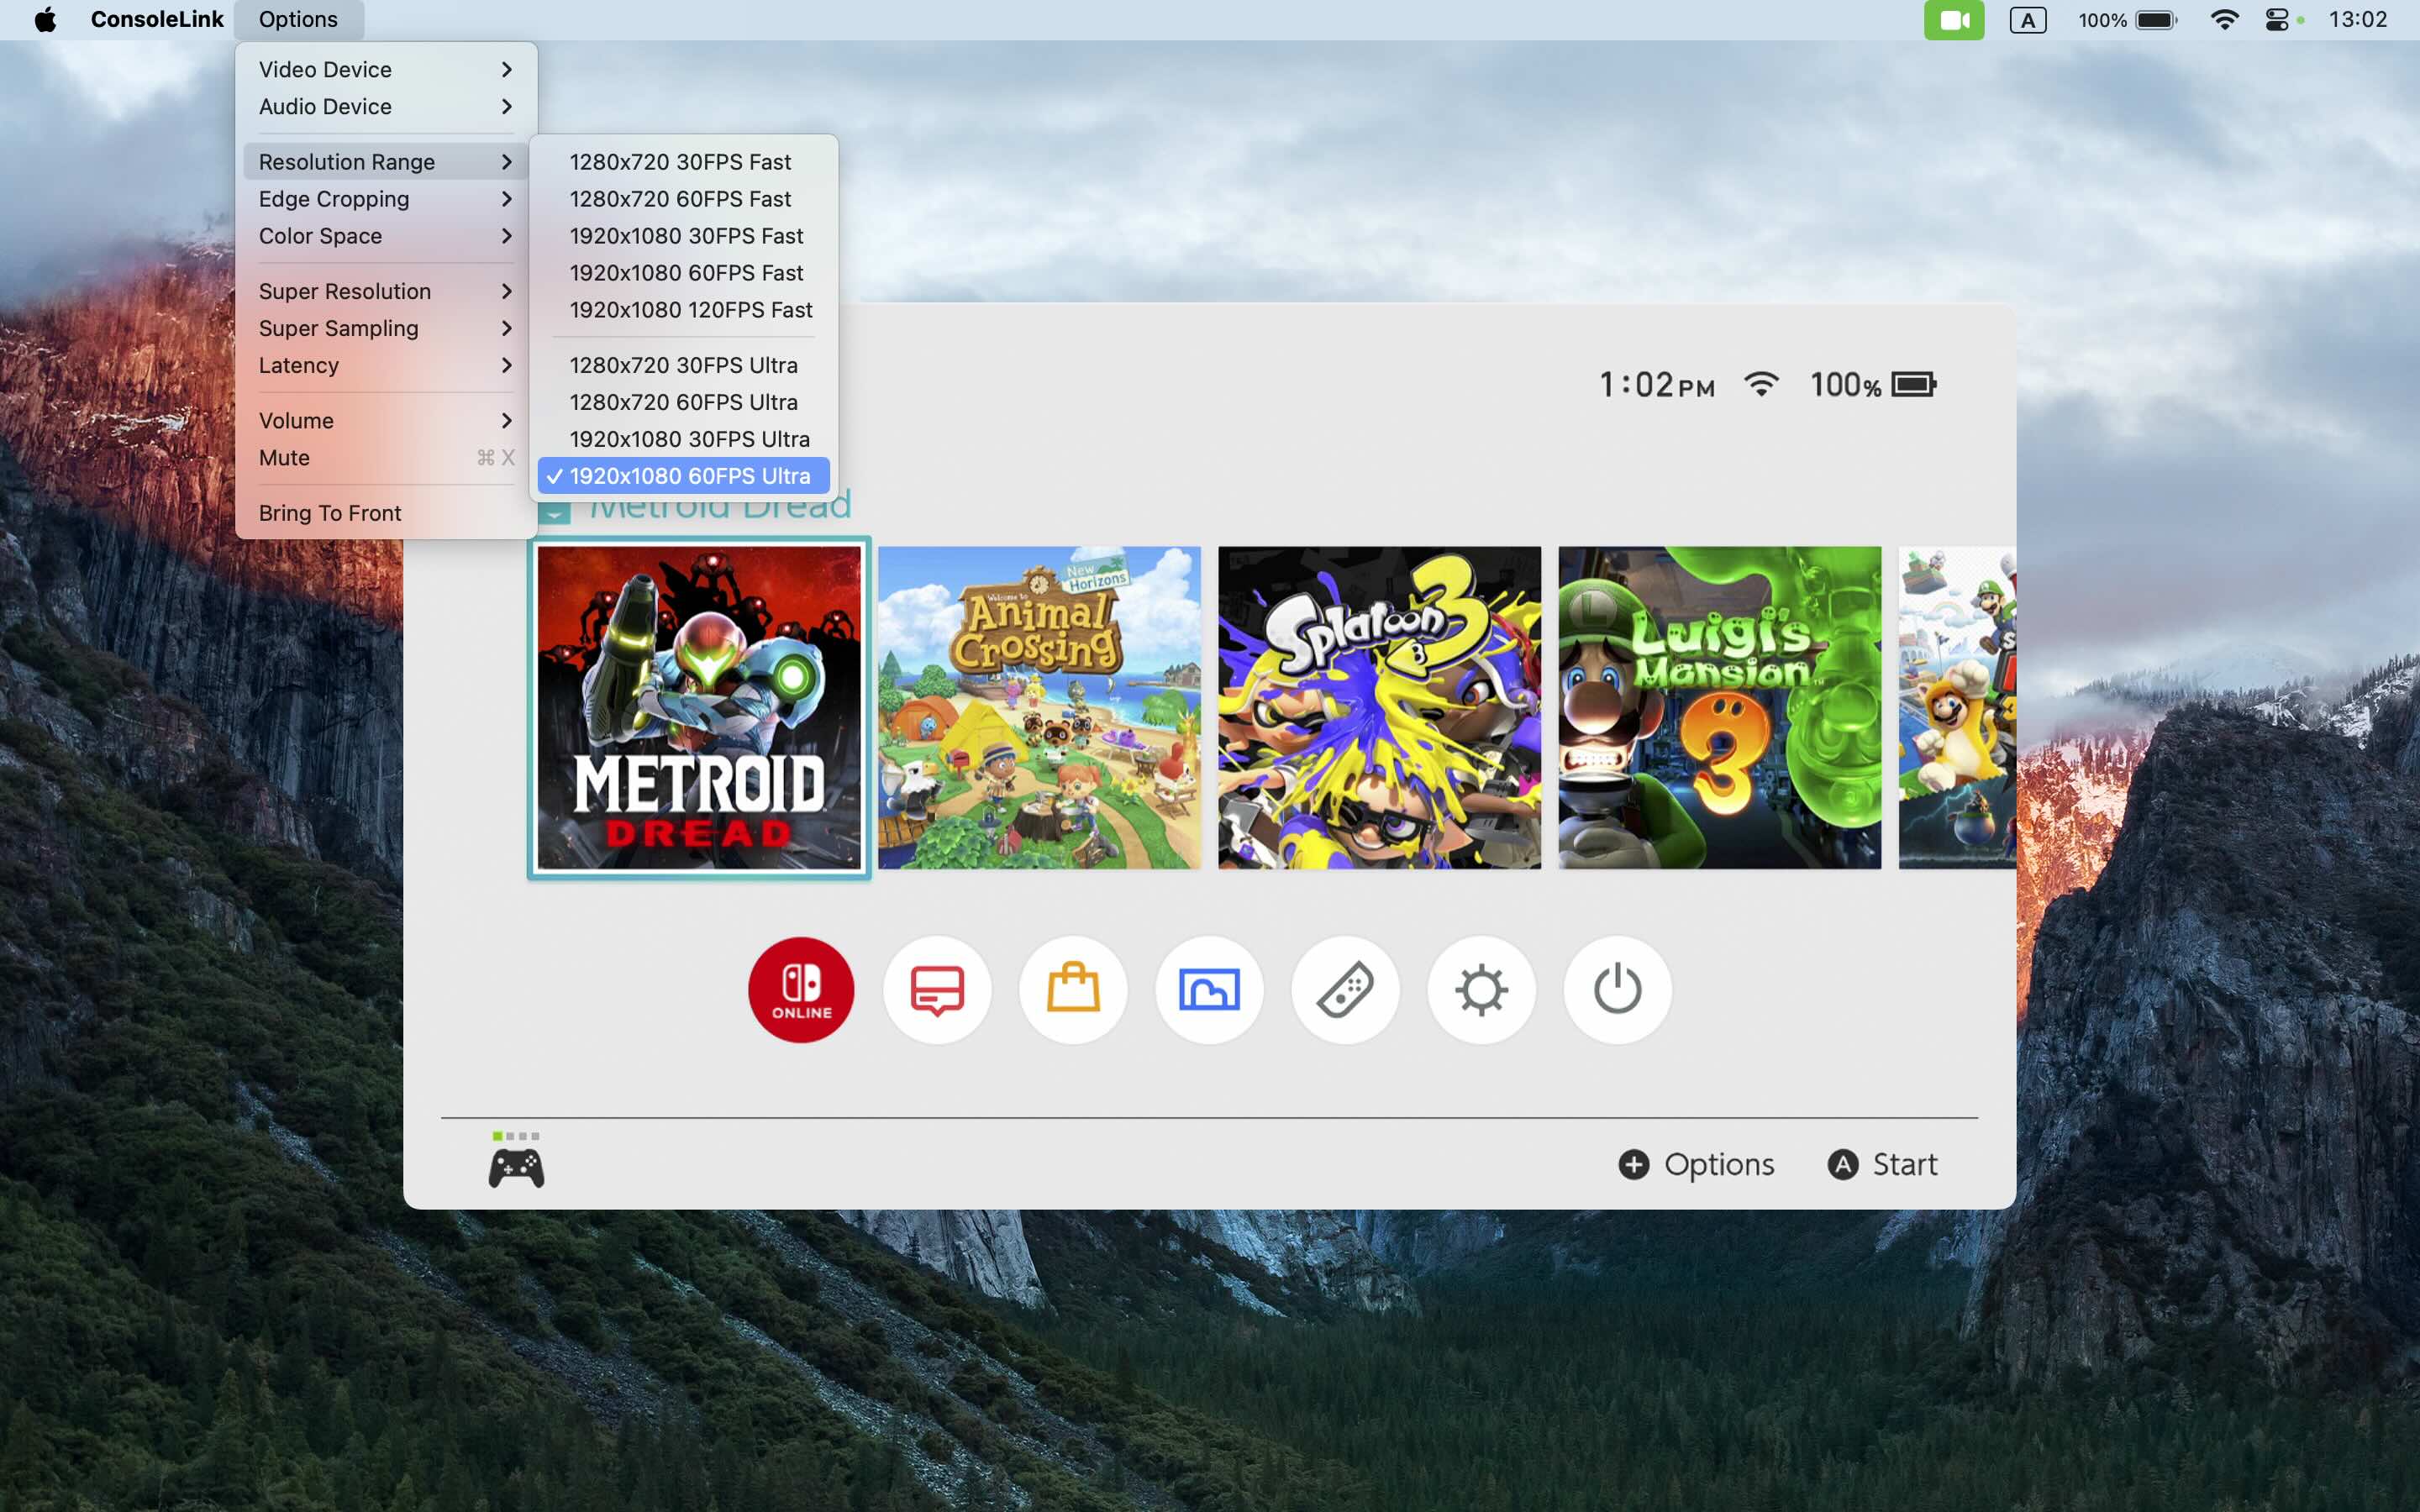Click the Options plus button on Switch
The height and width of the screenshot is (1512, 2420).
[x=1696, y=1164]
